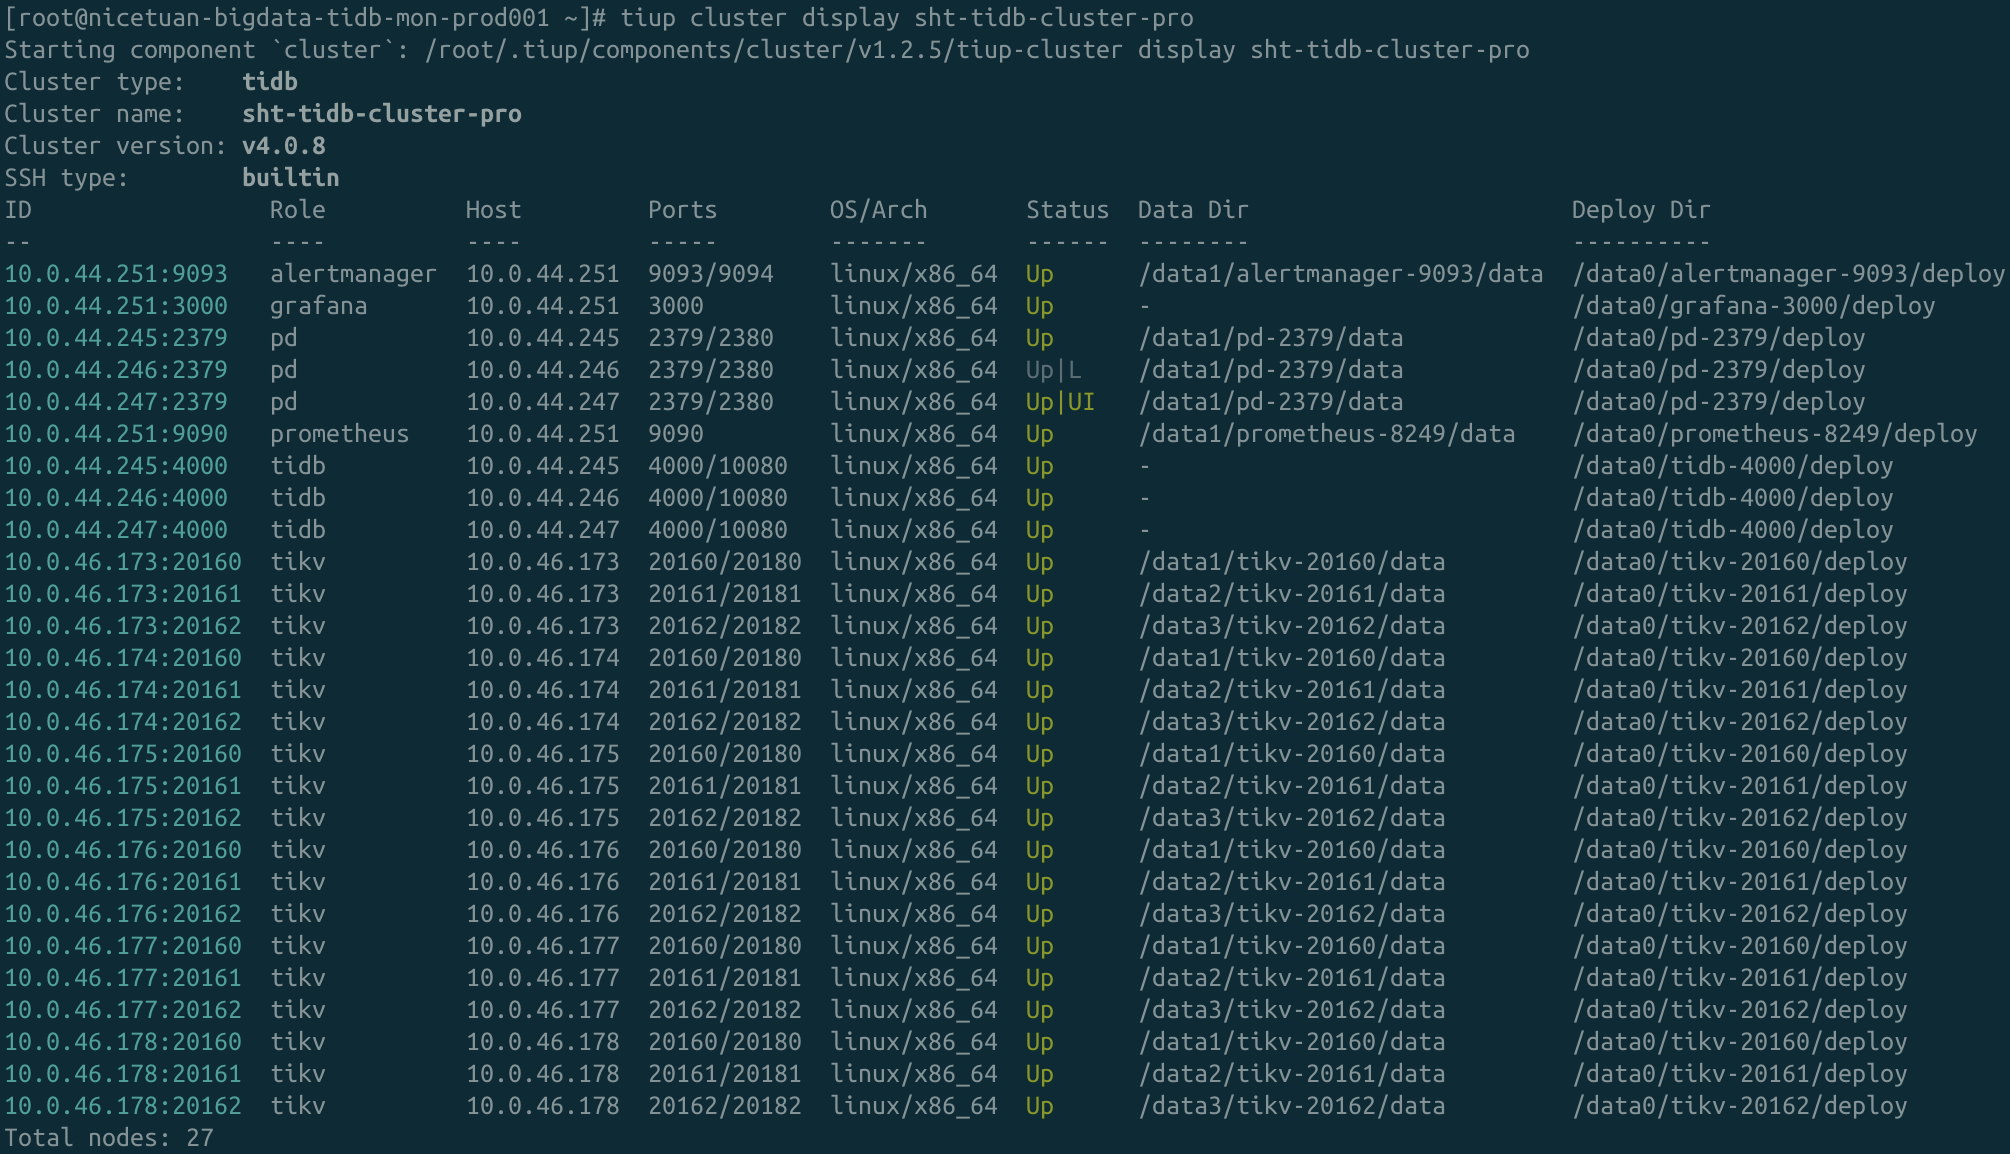Click the ID 10.0.44.251:9090

pyautogui.click(x=116, y=434)
